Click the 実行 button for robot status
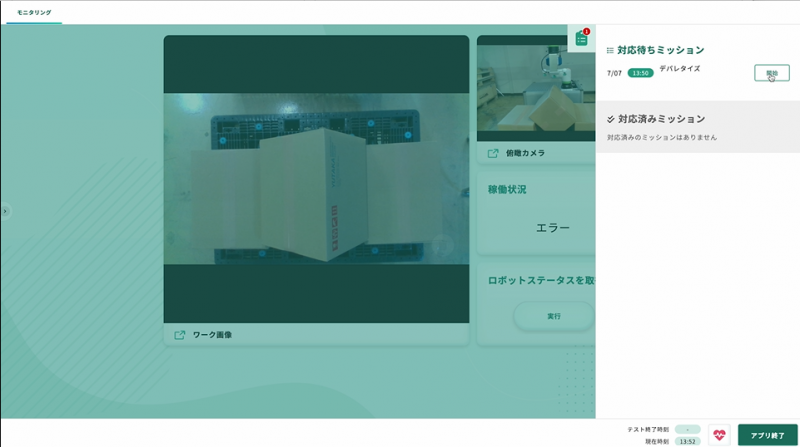The height and width of the screenshot is (447, 800). [554, 316]
